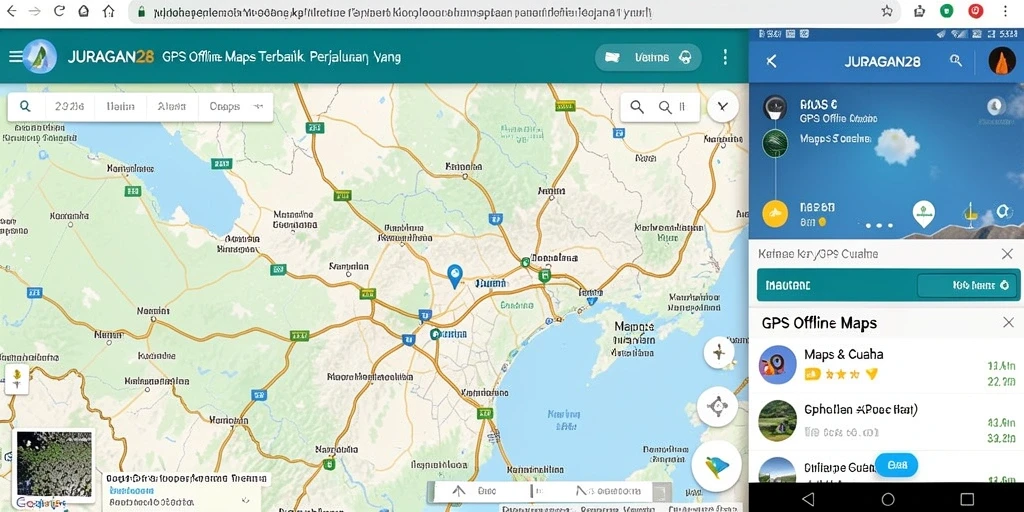The width and height of the screenshot is (1024, 512).
Task: Click the search icon in left map toolbar
Action: [x=25, y=106]
